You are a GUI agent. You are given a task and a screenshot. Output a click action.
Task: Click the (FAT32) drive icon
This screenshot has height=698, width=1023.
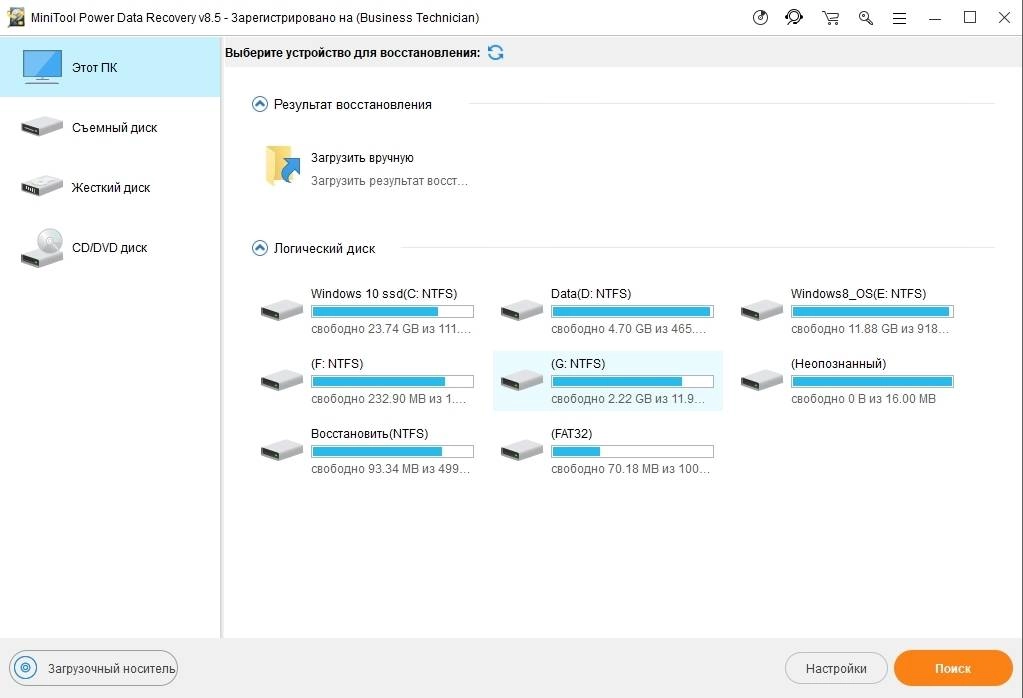(522, 449)
